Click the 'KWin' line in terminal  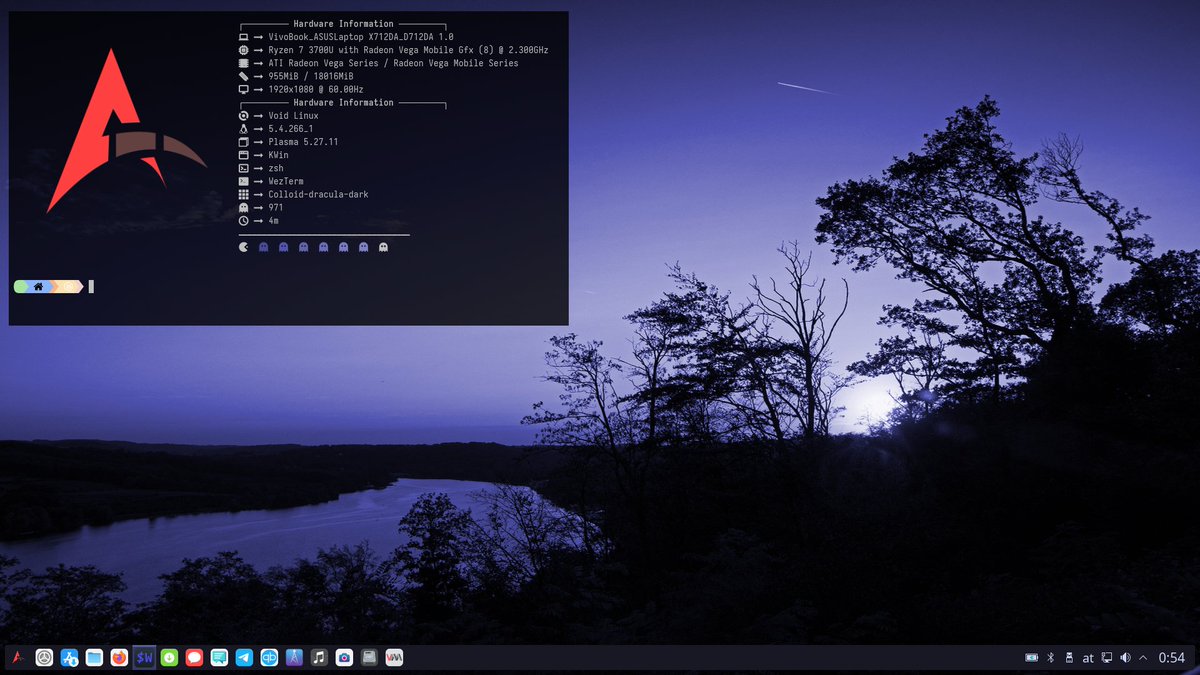(x=278, y=155)
